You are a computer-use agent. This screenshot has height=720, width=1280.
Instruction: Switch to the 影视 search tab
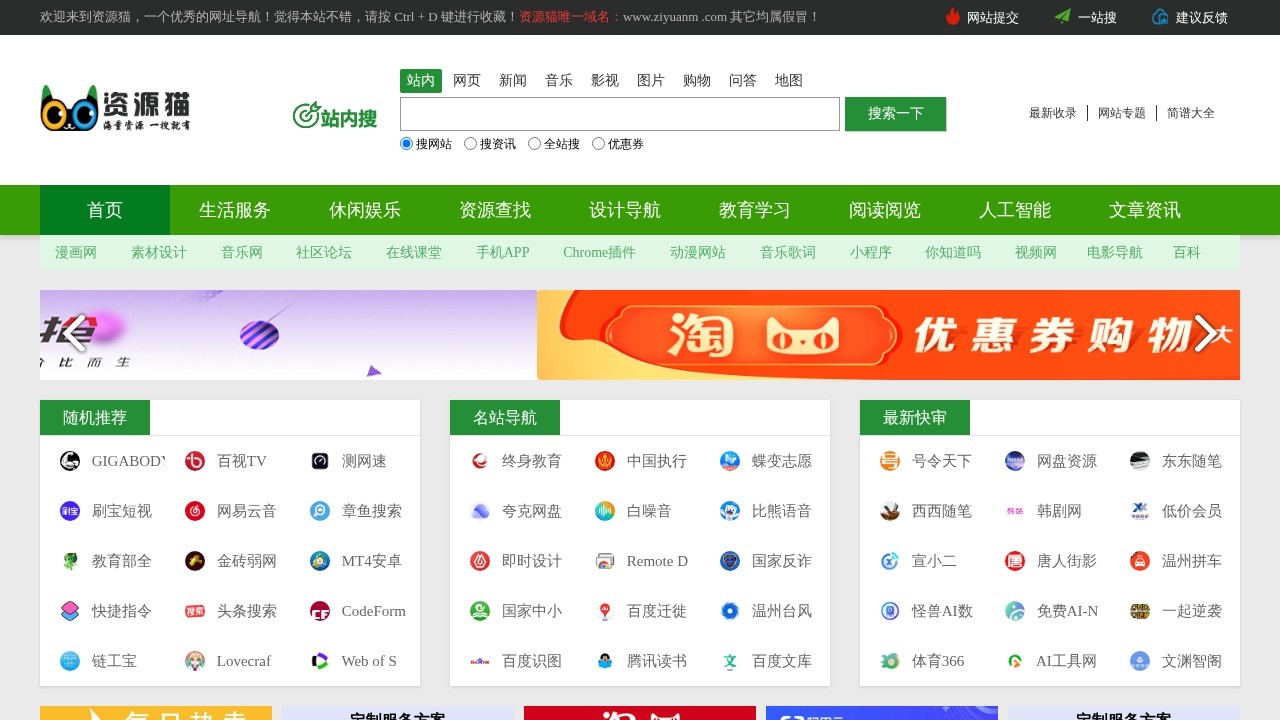(x=605, y=80)
